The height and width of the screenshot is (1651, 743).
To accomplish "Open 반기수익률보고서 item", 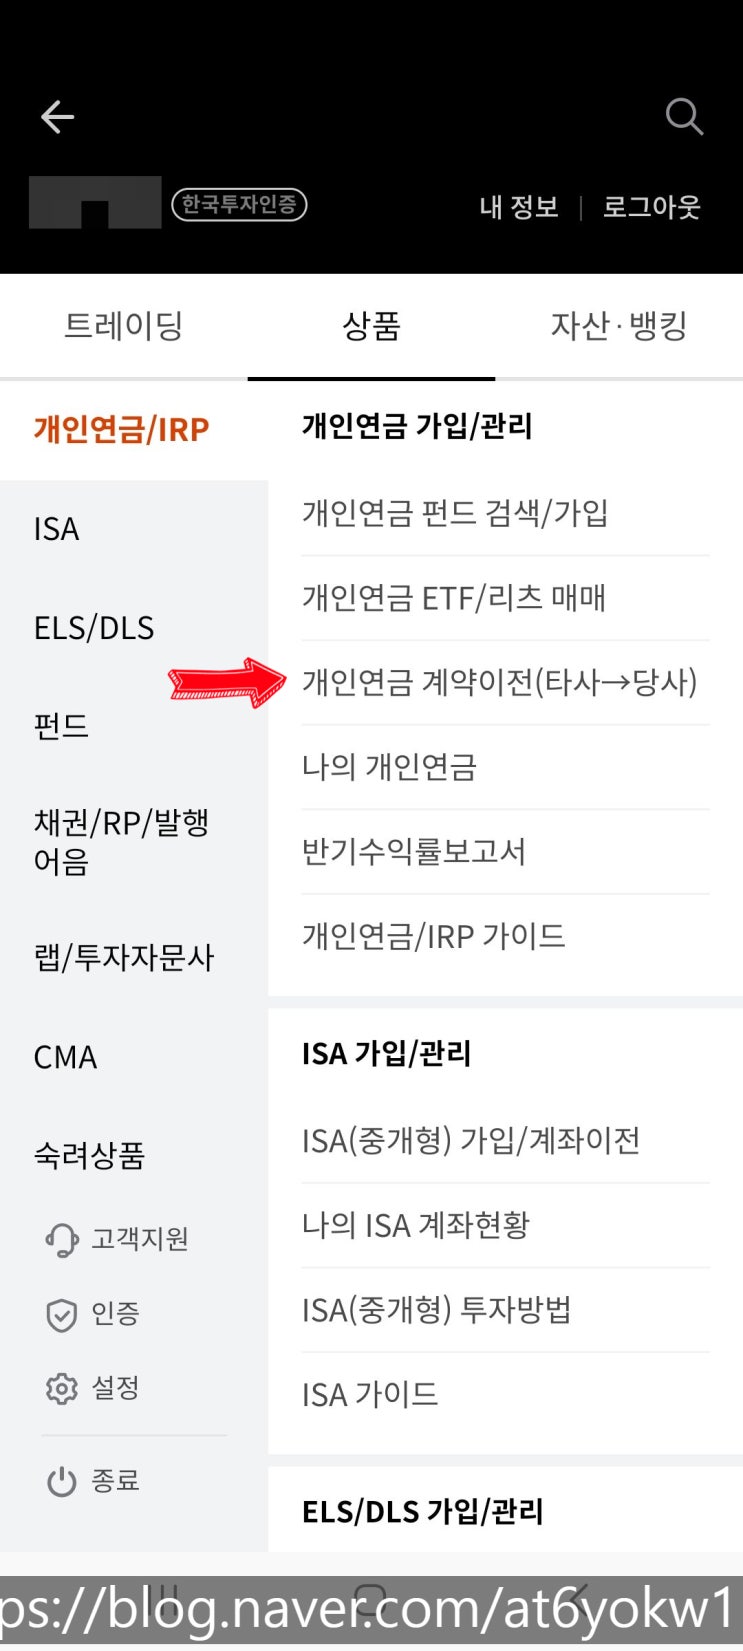I will 414,852.
